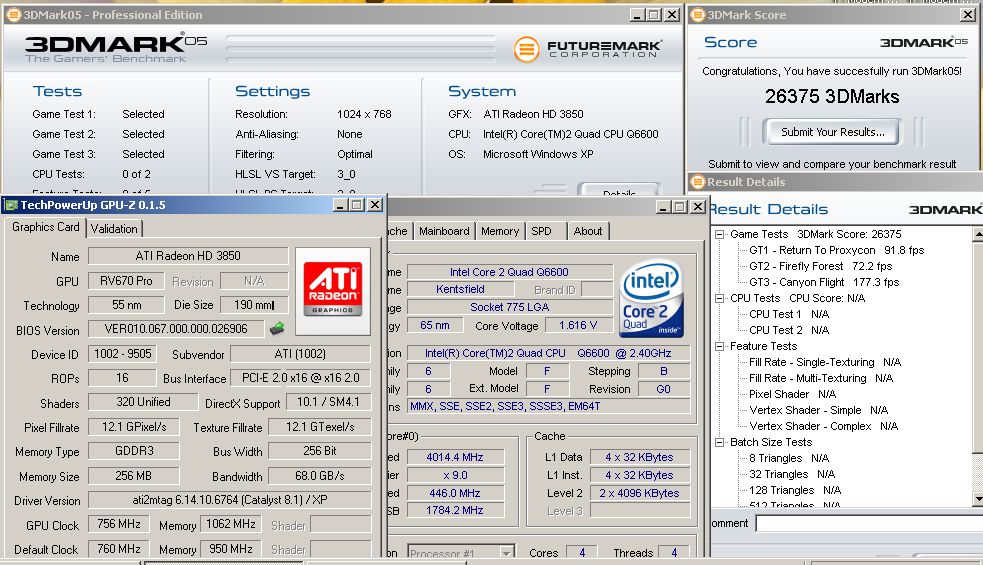Click the 26375 3DMarks score text
The image size is (983, 565).
[x=832, y=97]
